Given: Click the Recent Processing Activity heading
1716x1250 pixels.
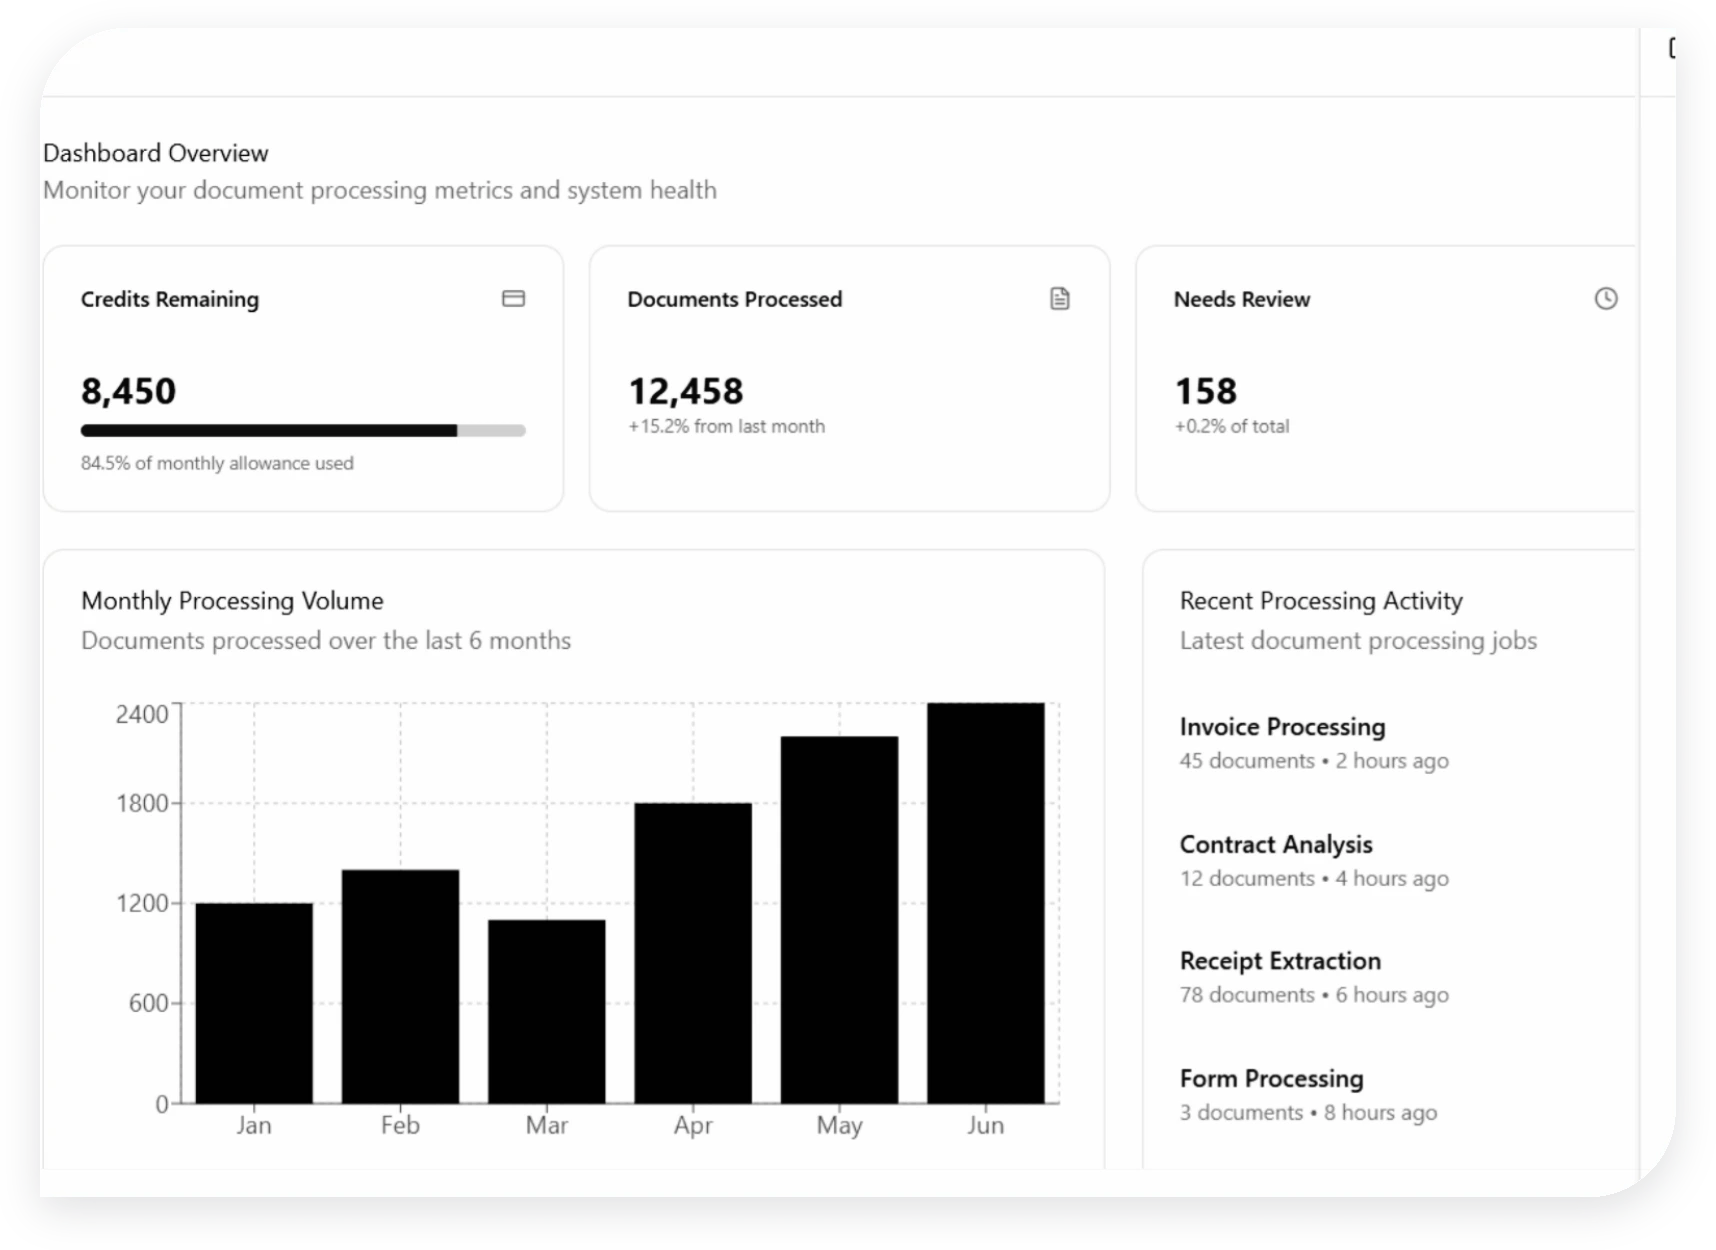Looking at the screenshot, I should [x=1321, y=601].
